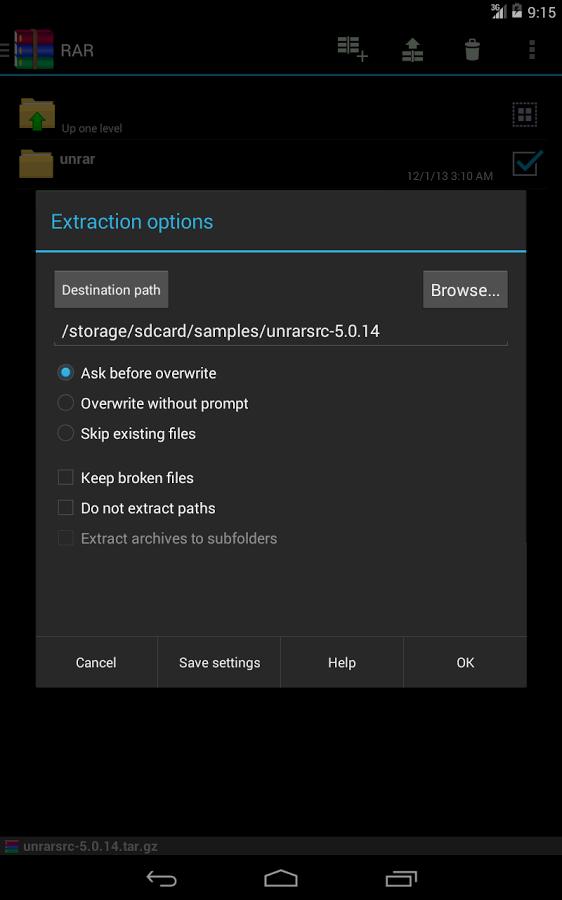The image size is (562, 900).
Task: Click the destination path text field
Action: tap(281, 331)
